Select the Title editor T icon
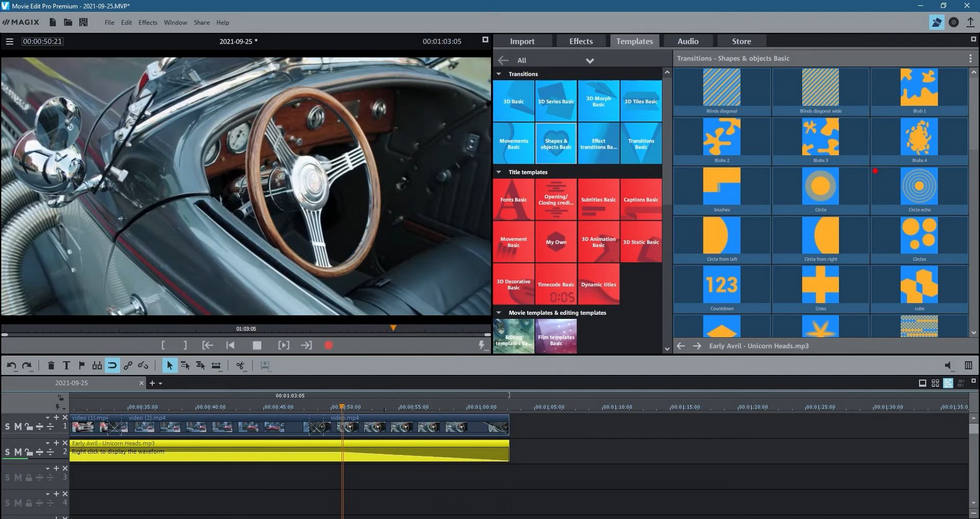The image size is (980, 519). [66, 366]
